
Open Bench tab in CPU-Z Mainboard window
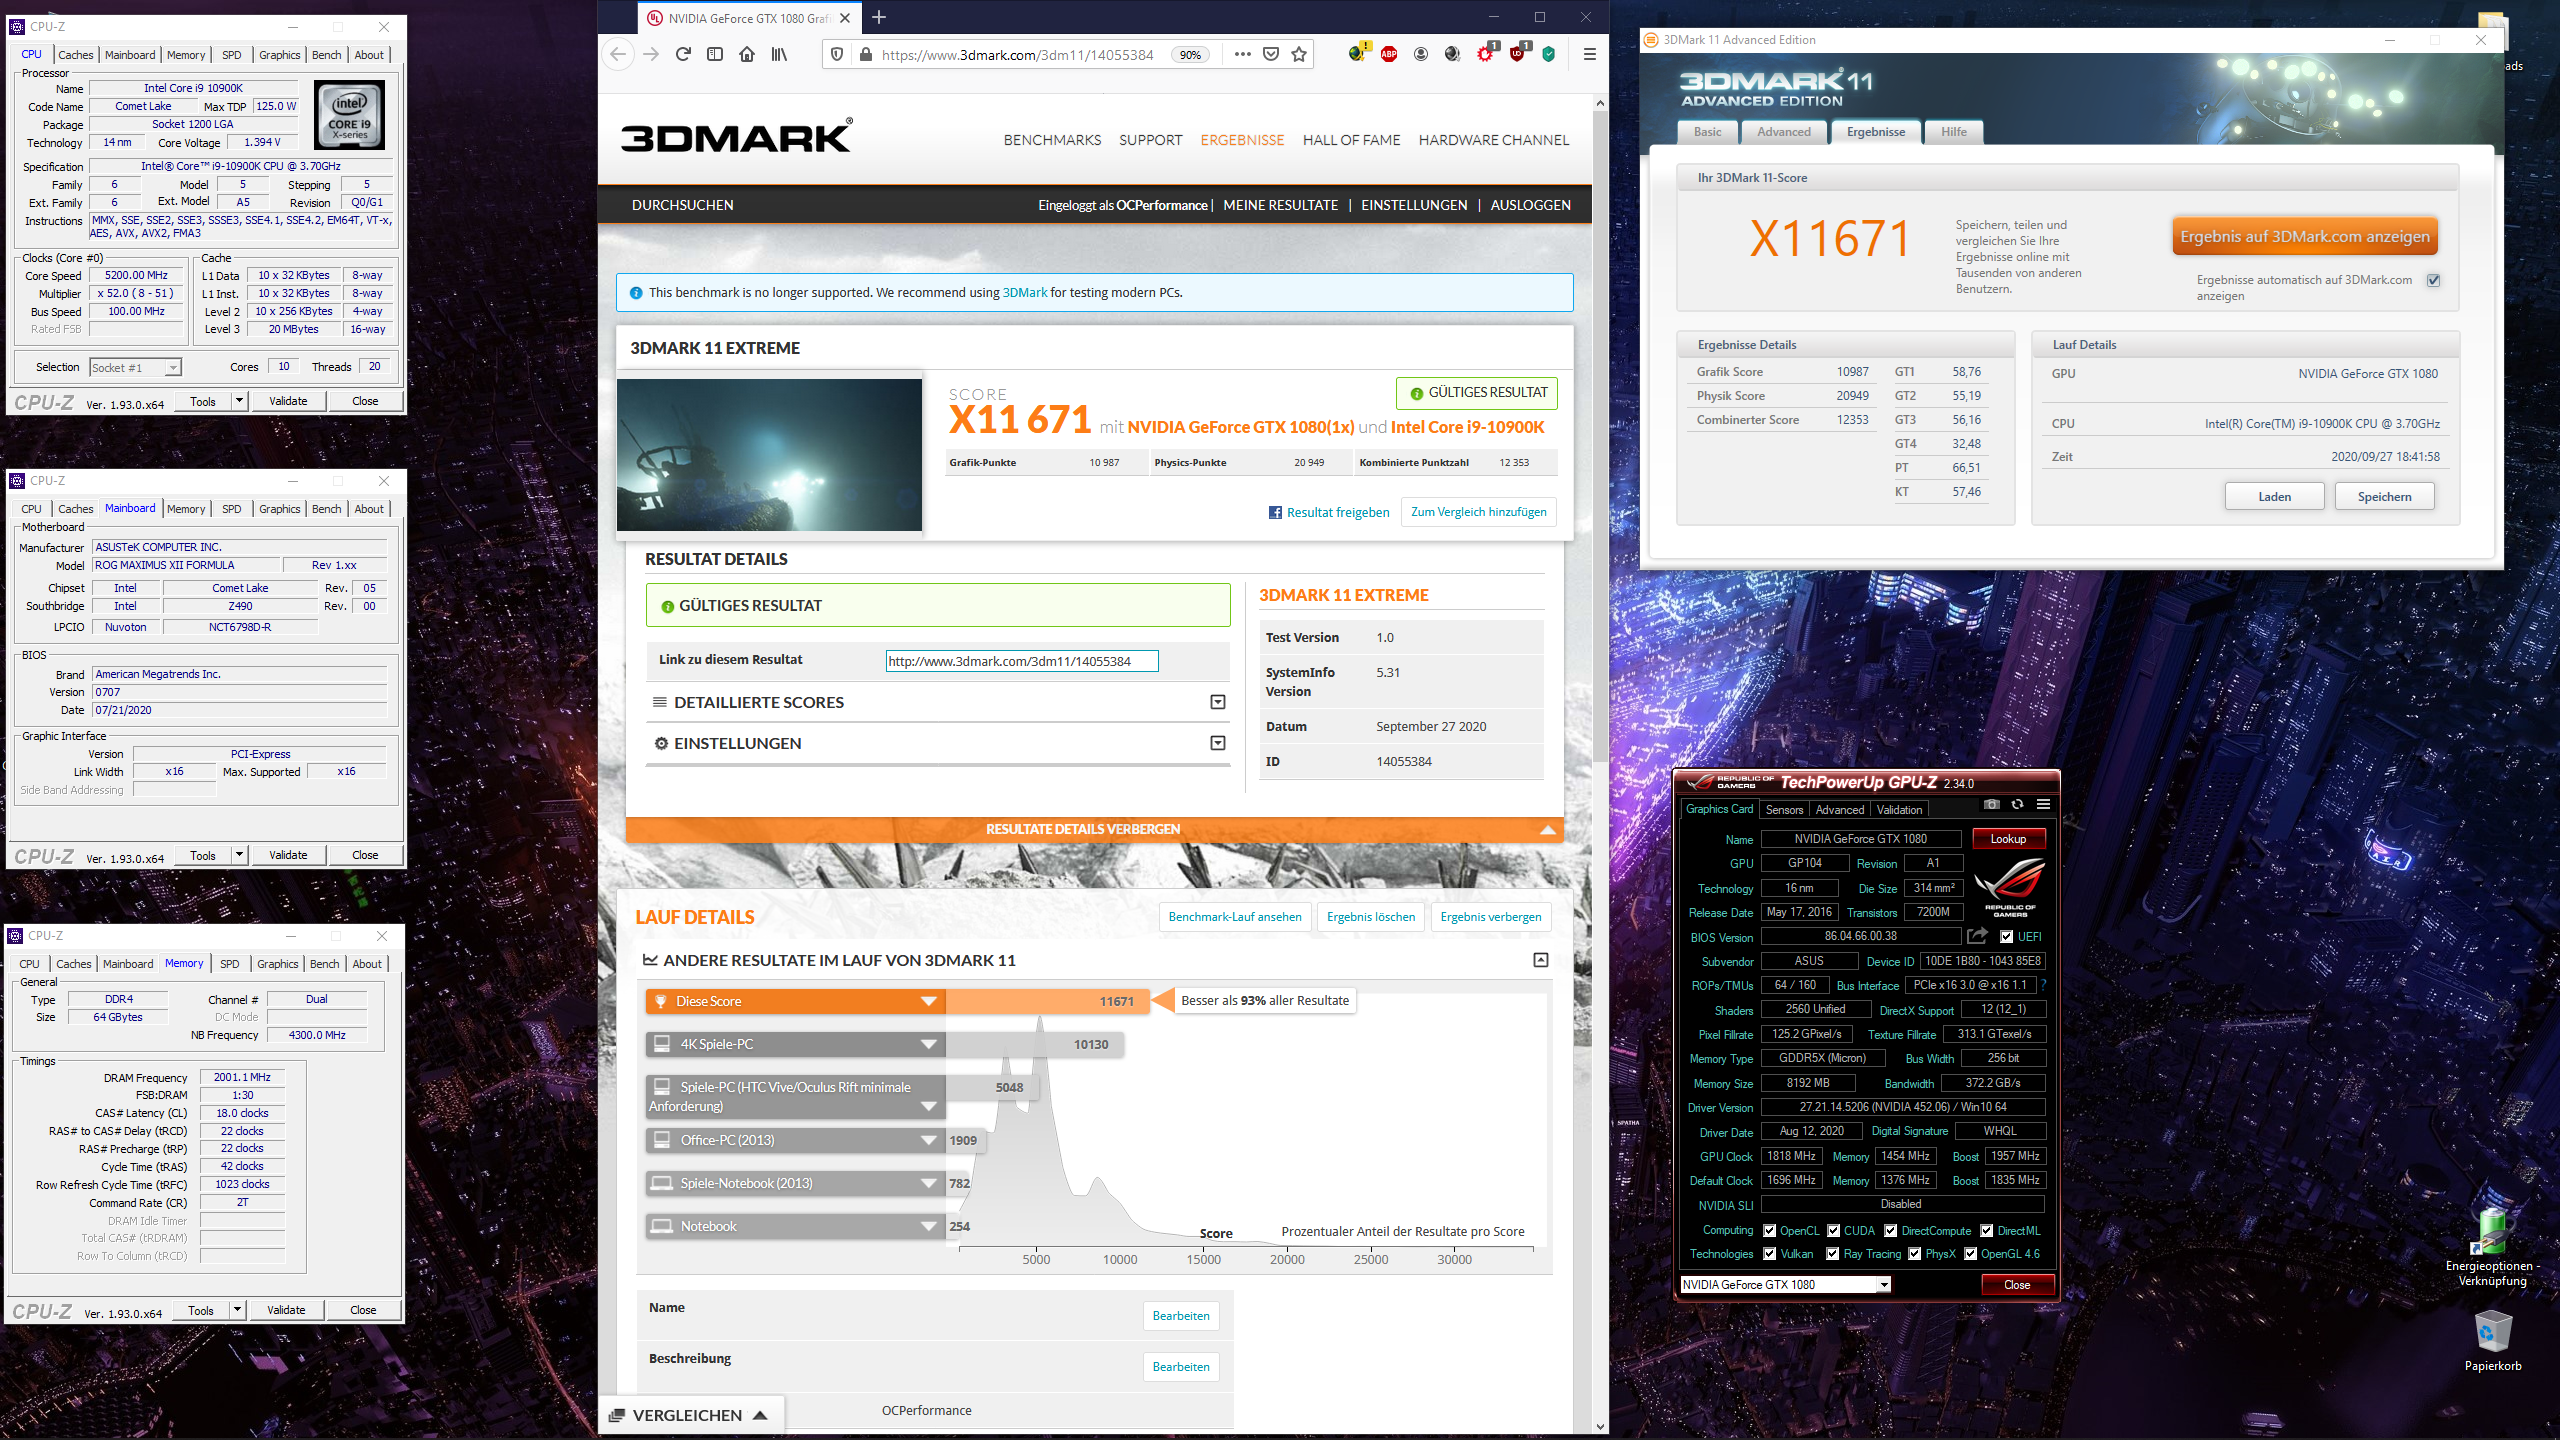click(326, 509)
